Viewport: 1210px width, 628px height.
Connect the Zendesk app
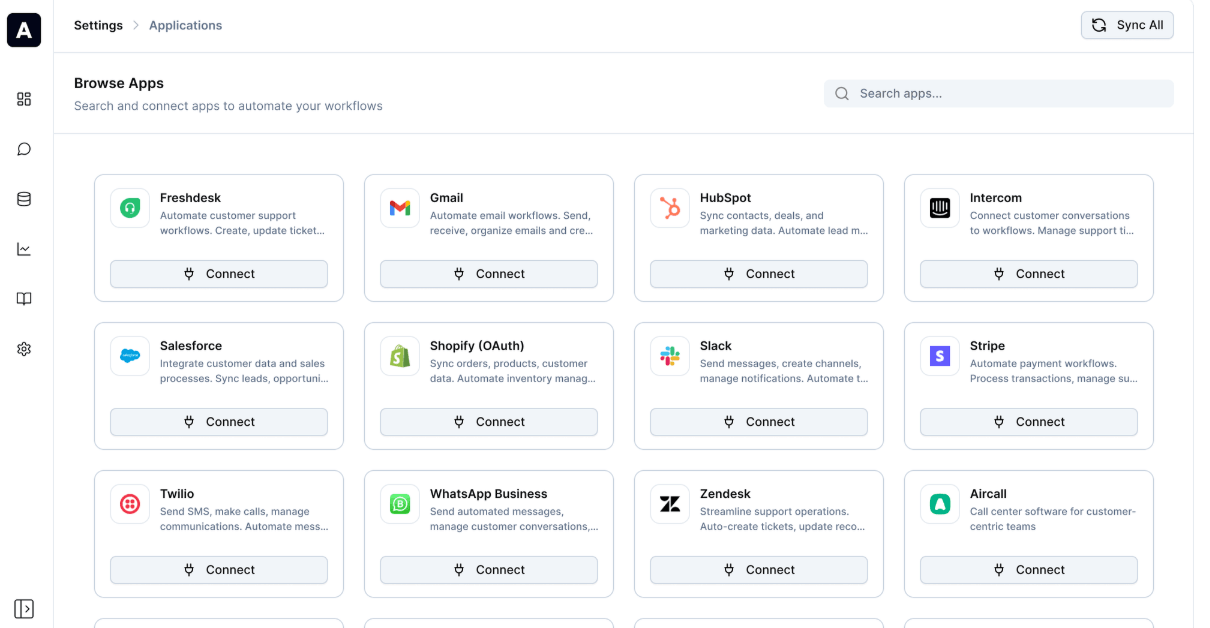pyautogui.click(x=759, y=570)
